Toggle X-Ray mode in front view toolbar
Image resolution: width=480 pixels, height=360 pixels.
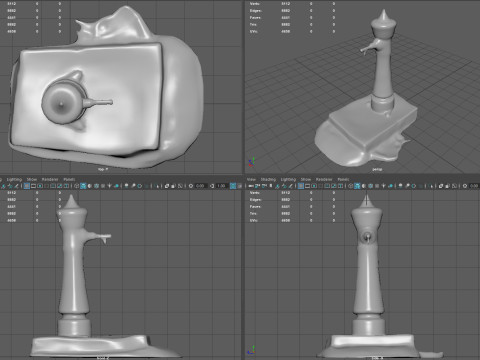(441, 186)
